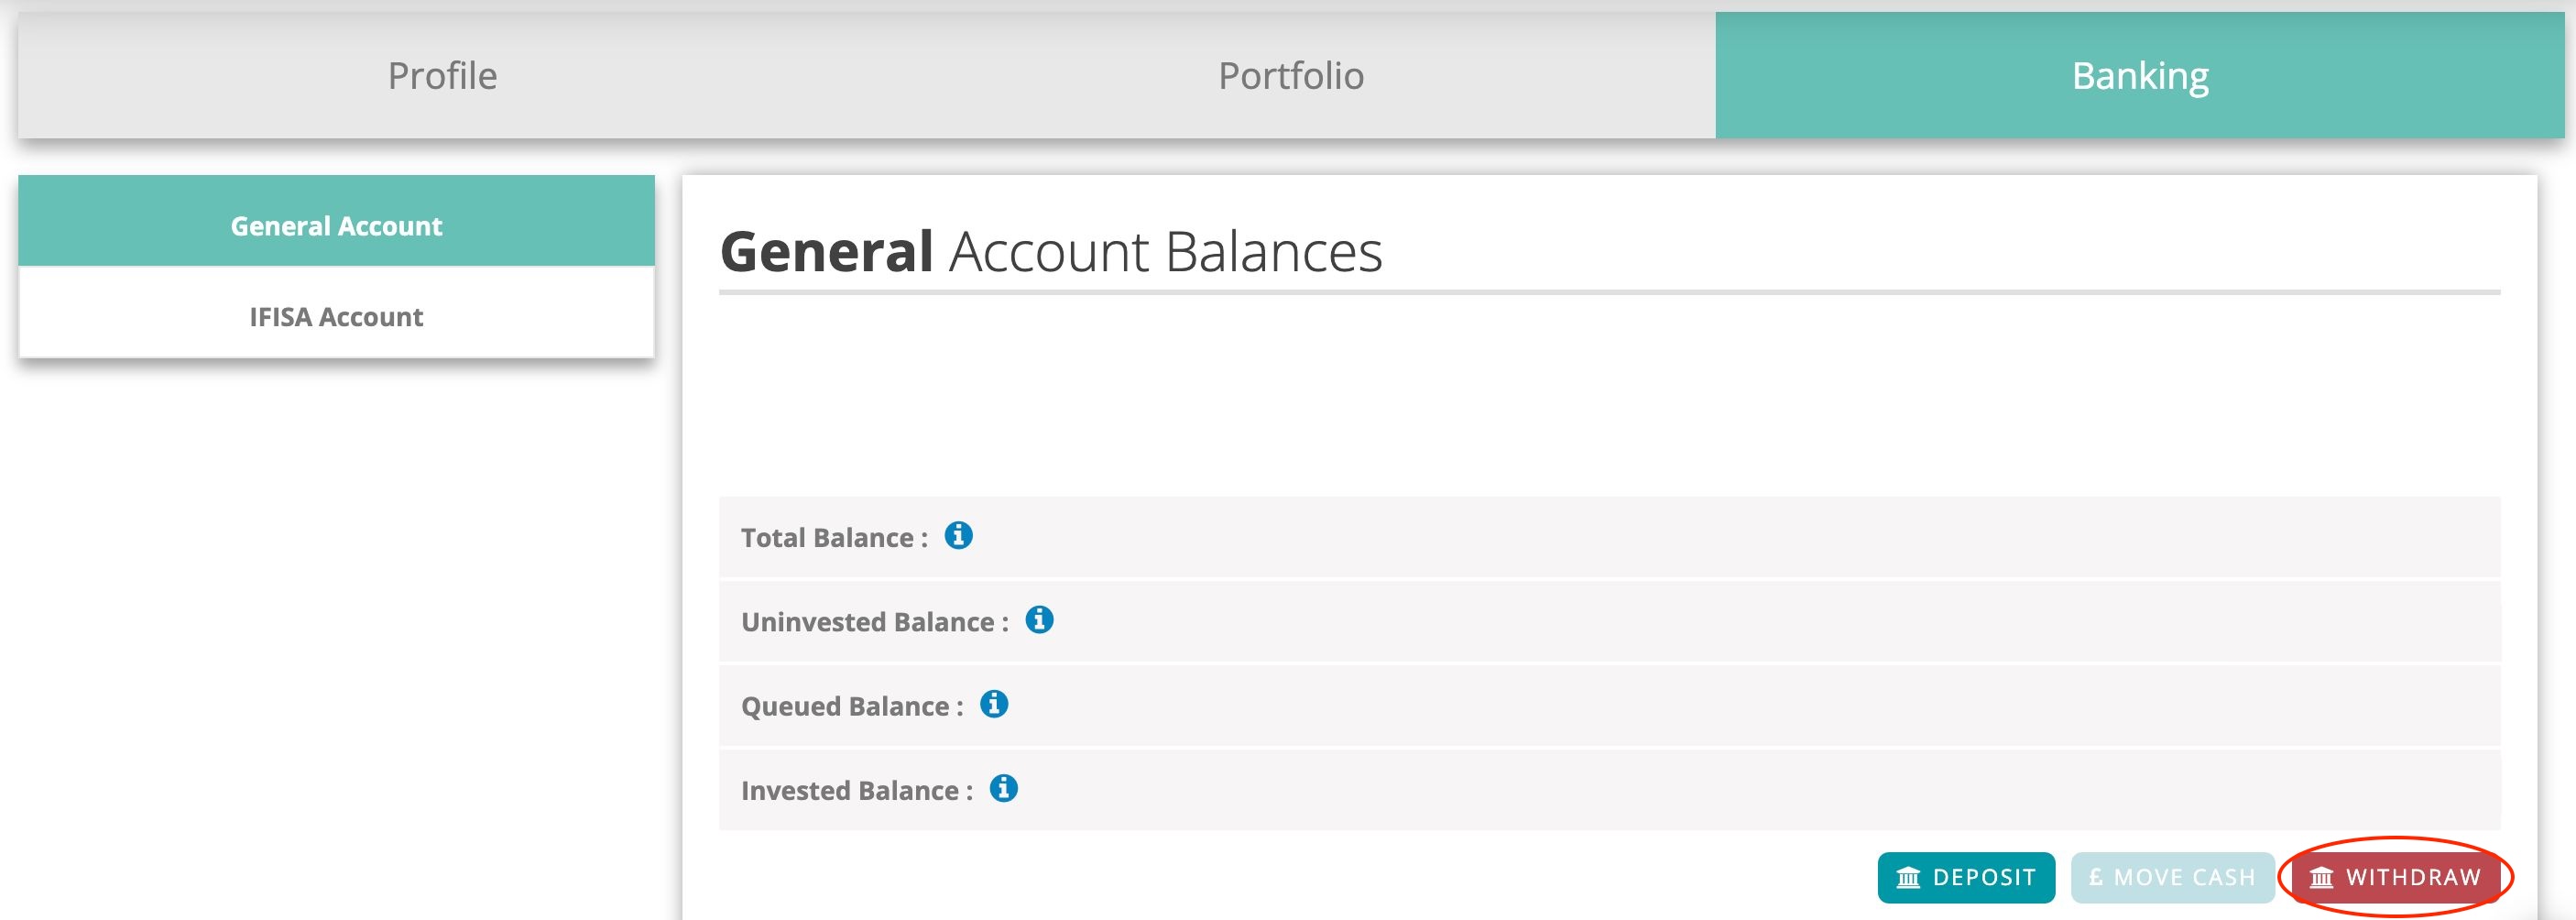
Task: Click the Queued Balance label
Action: click(845, 706)
